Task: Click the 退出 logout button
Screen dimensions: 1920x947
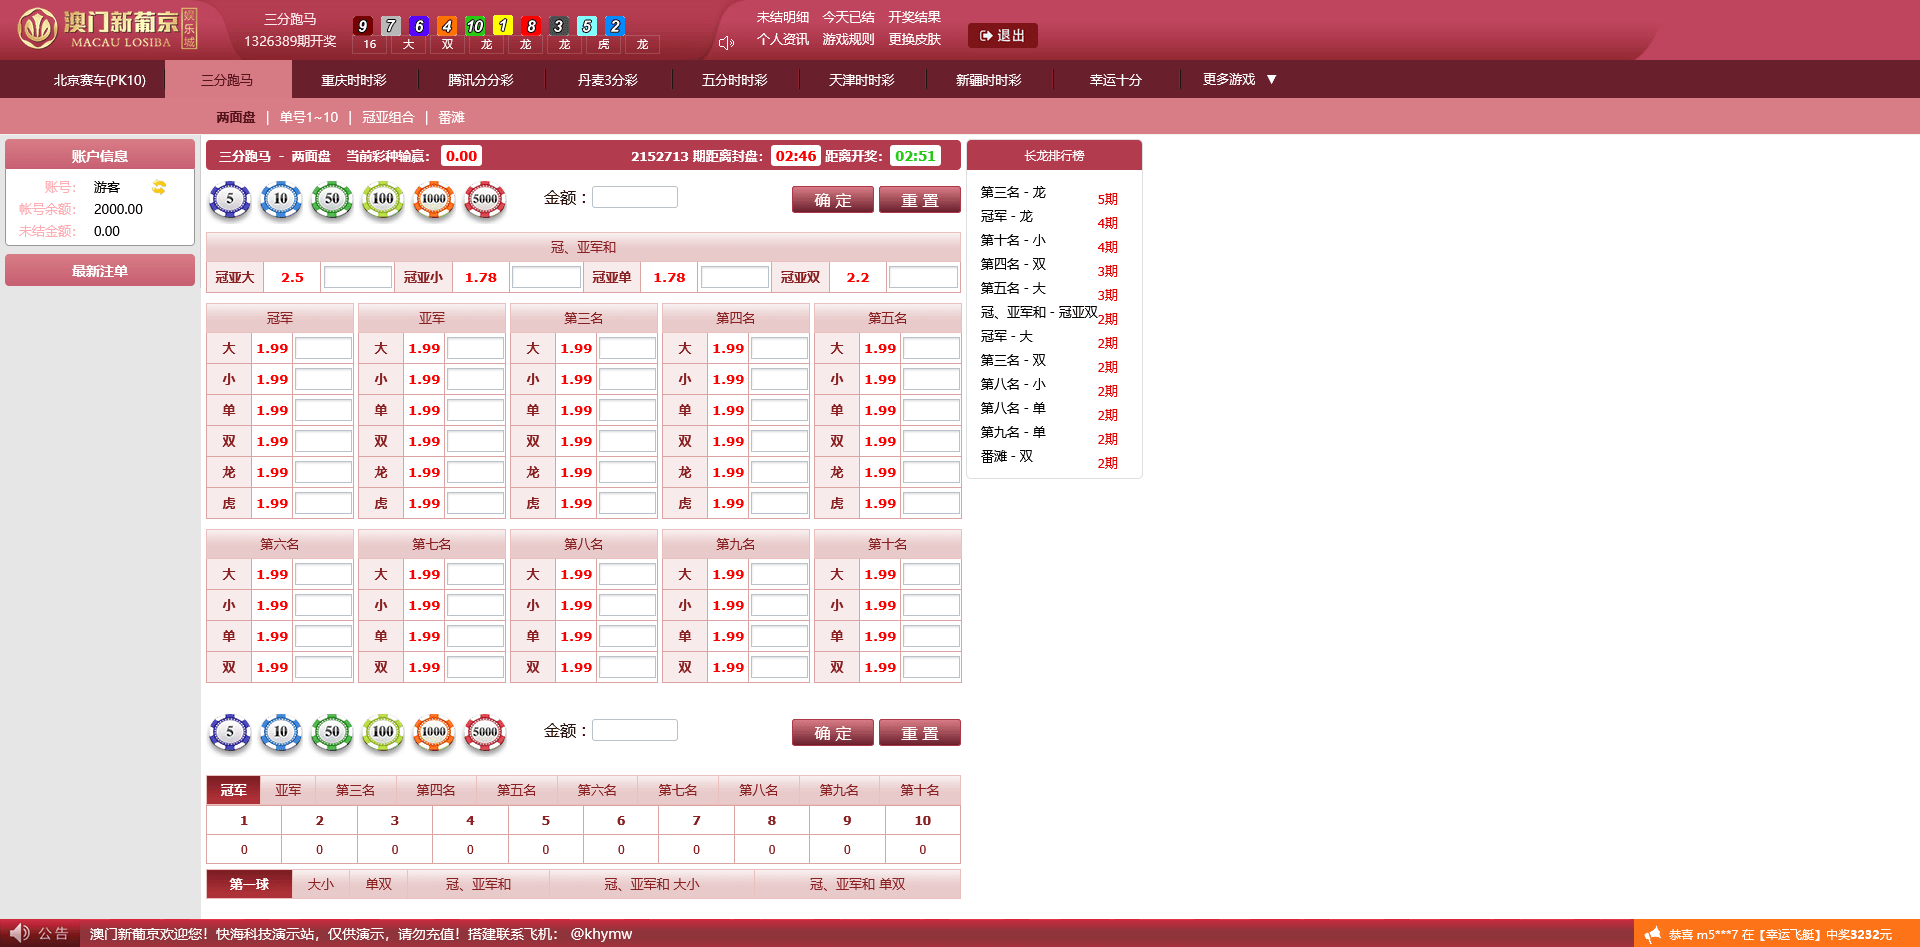Action: pos(1002,36)
